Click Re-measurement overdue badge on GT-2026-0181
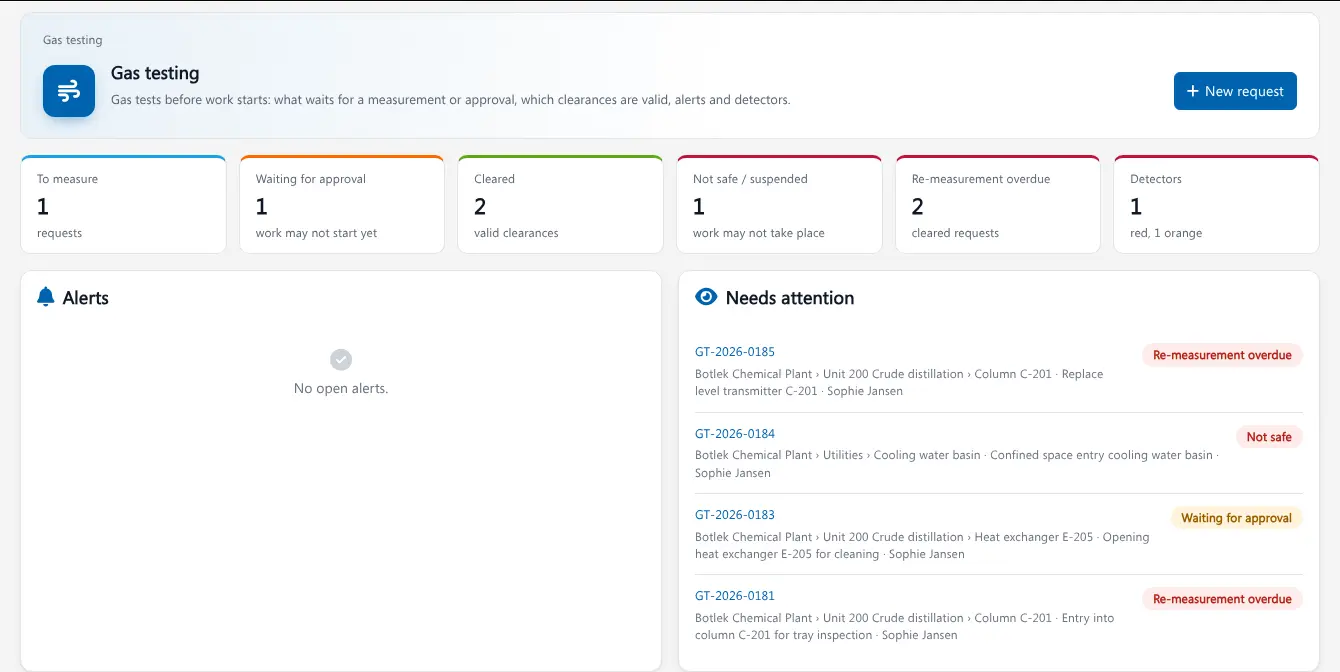The image size is (1340, 672). 1222,599
